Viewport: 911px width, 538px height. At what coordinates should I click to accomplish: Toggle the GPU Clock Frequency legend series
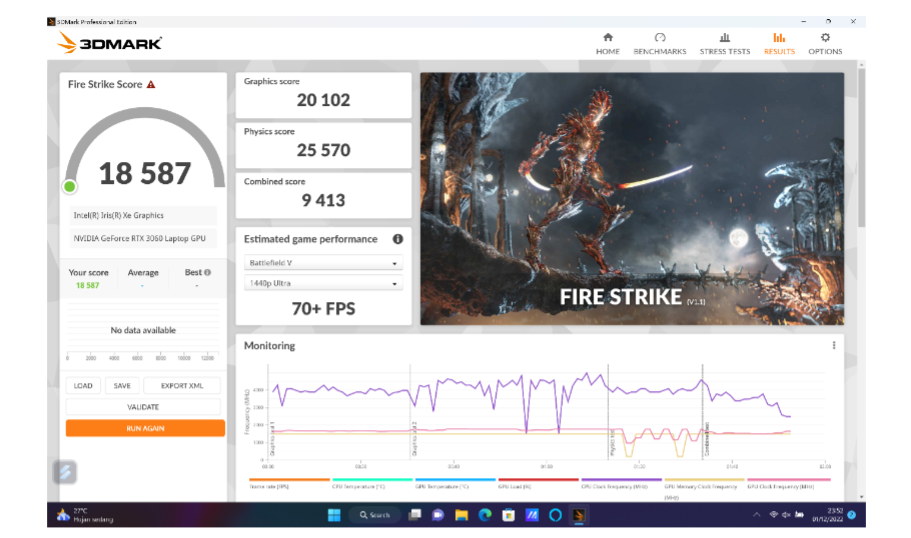click(x=788, y=483)
